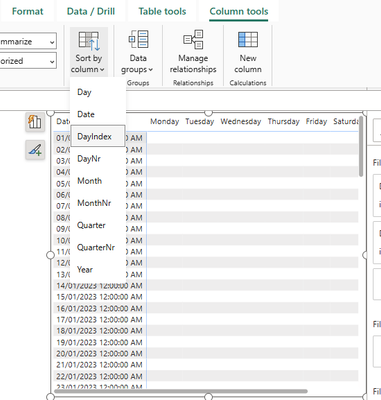The width and height of the screenshot is (381, 400).
Task: Select DayIndex as the sort column
Action: click(98, 136)
